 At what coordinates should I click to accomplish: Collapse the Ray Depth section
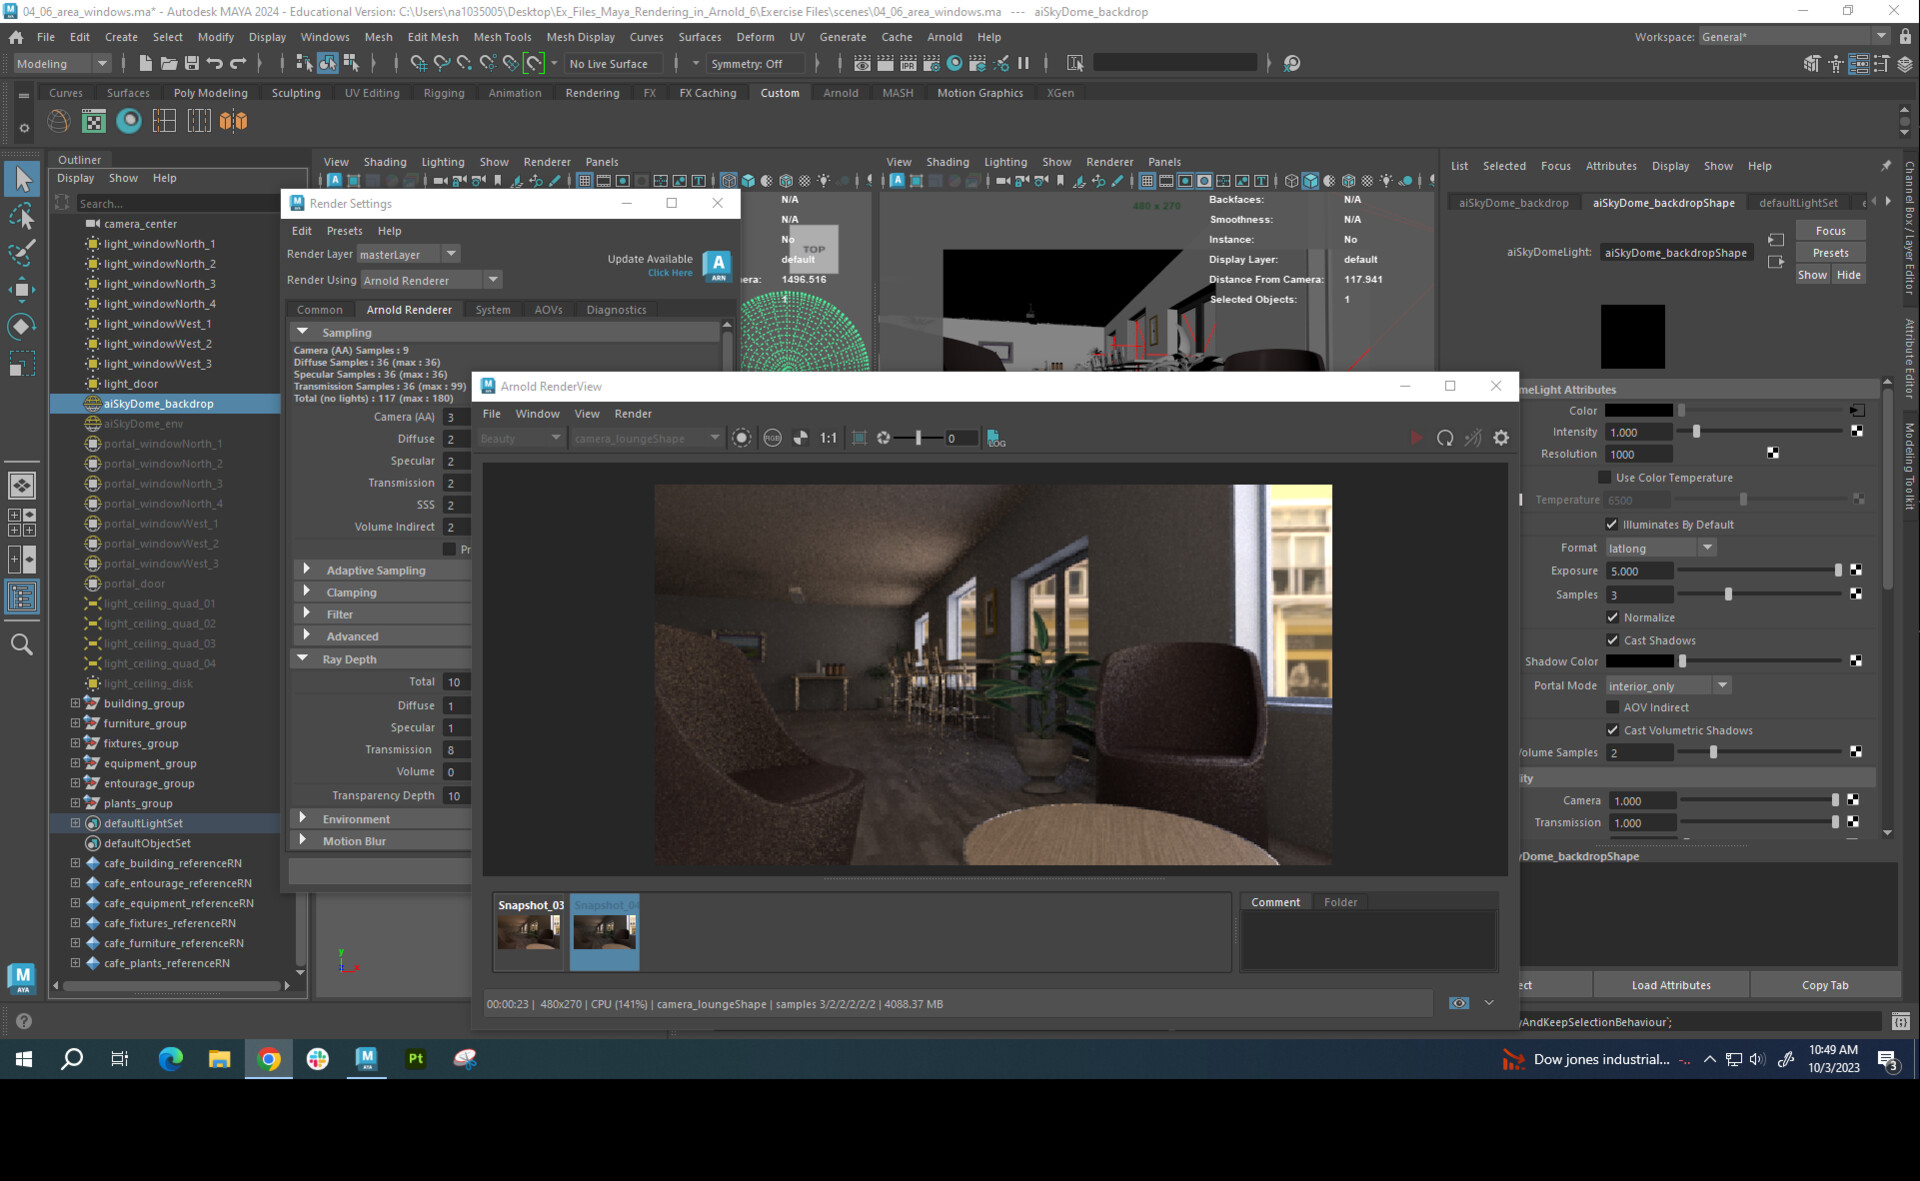[304, 658]
